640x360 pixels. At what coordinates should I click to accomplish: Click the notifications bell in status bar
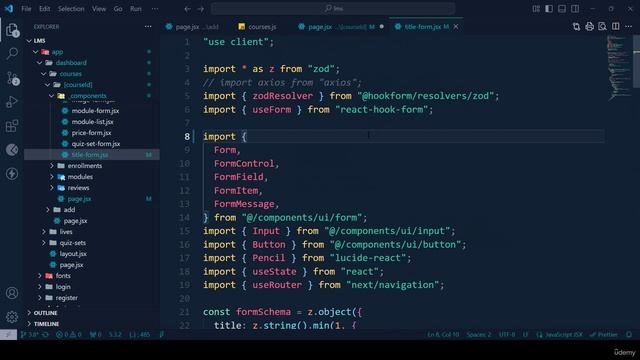629,334
